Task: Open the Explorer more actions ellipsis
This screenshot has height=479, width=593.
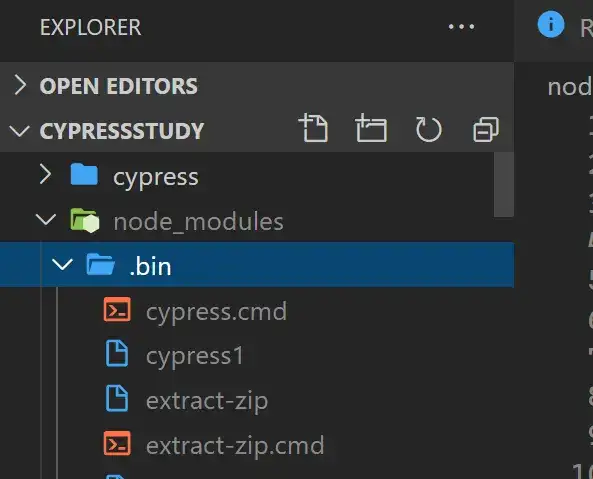Action: pyautogui.click(x=461, y=27)
